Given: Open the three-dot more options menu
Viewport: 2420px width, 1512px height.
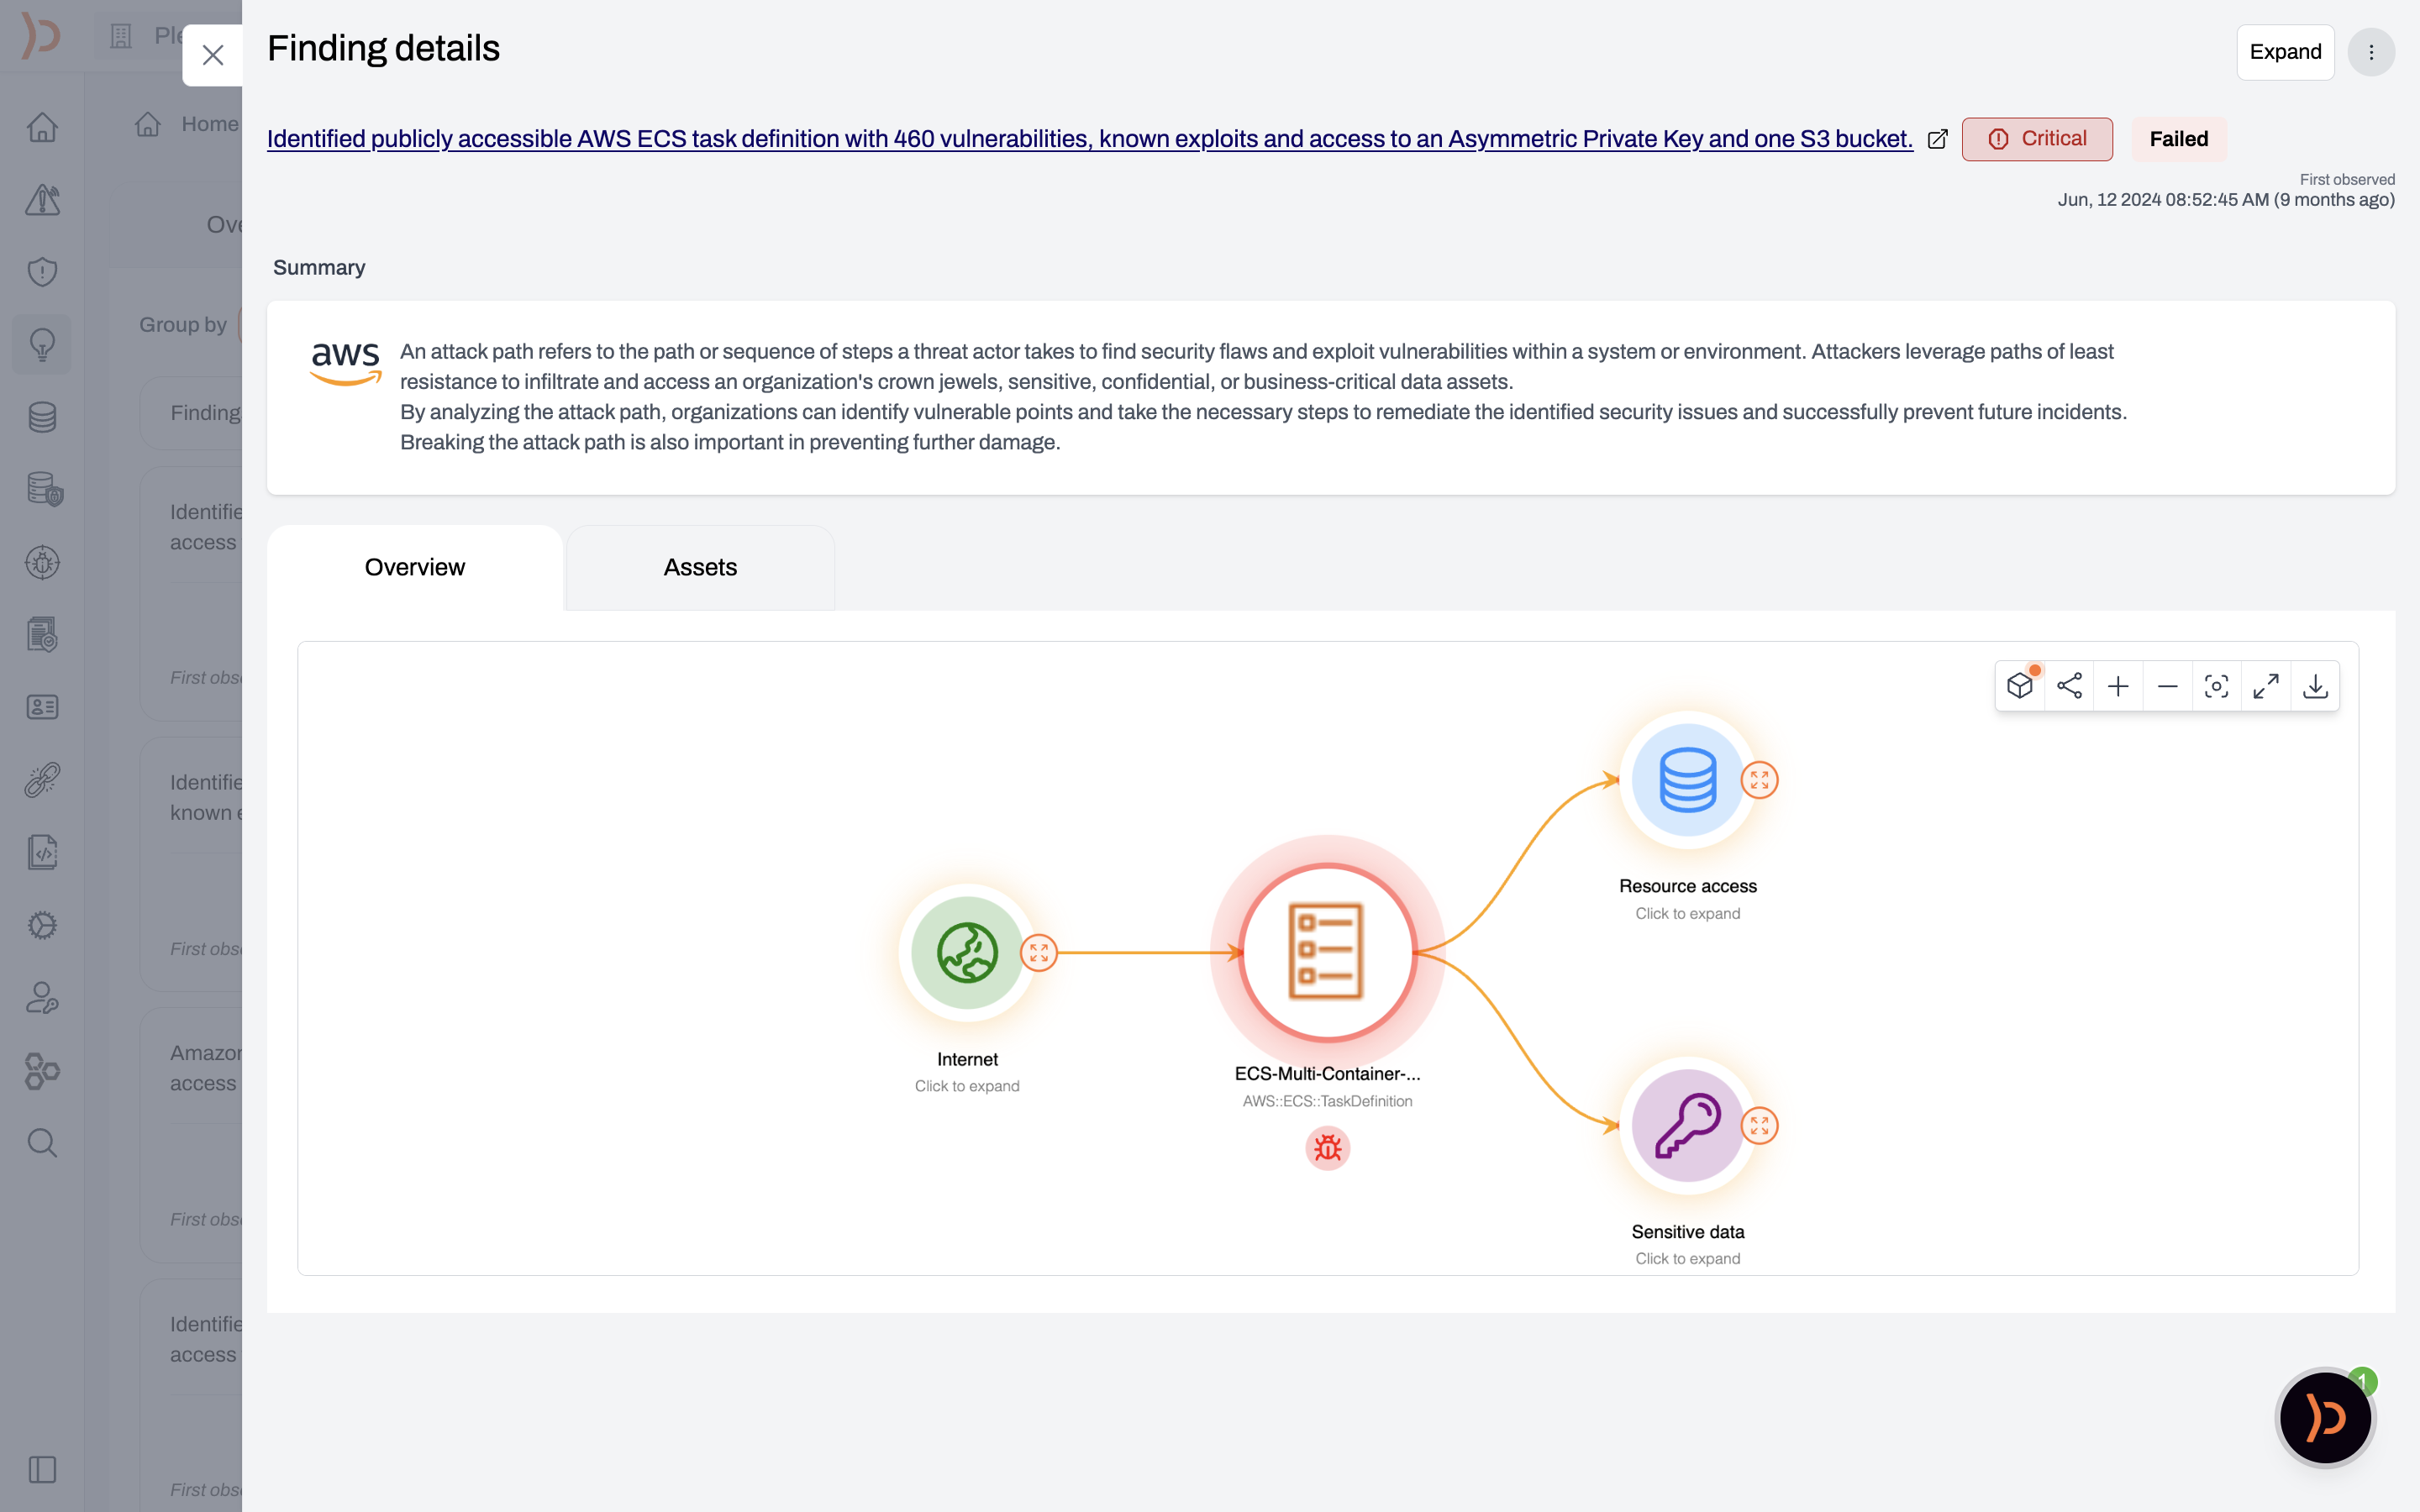Looking at the screenshot, I should click(x=2371, y=52).
